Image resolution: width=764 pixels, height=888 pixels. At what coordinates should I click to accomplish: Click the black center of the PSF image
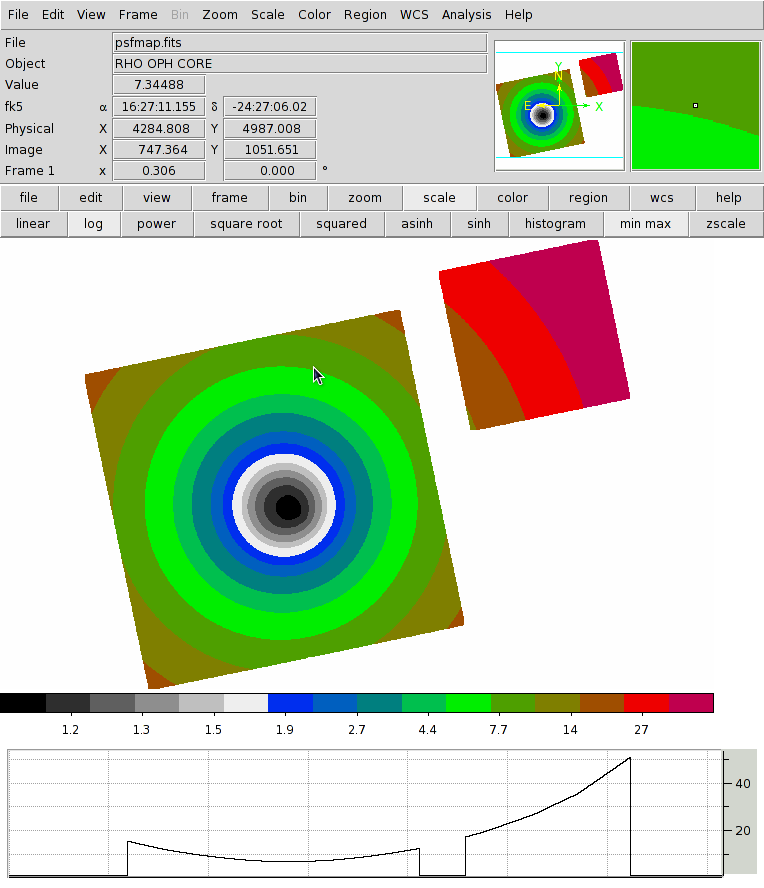[x=288, y=508]
